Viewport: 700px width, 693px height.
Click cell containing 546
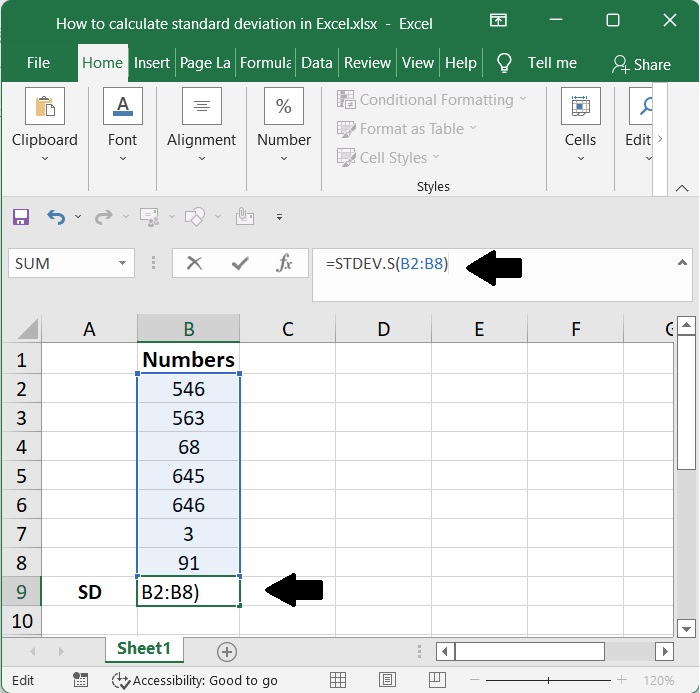(188, 389)
